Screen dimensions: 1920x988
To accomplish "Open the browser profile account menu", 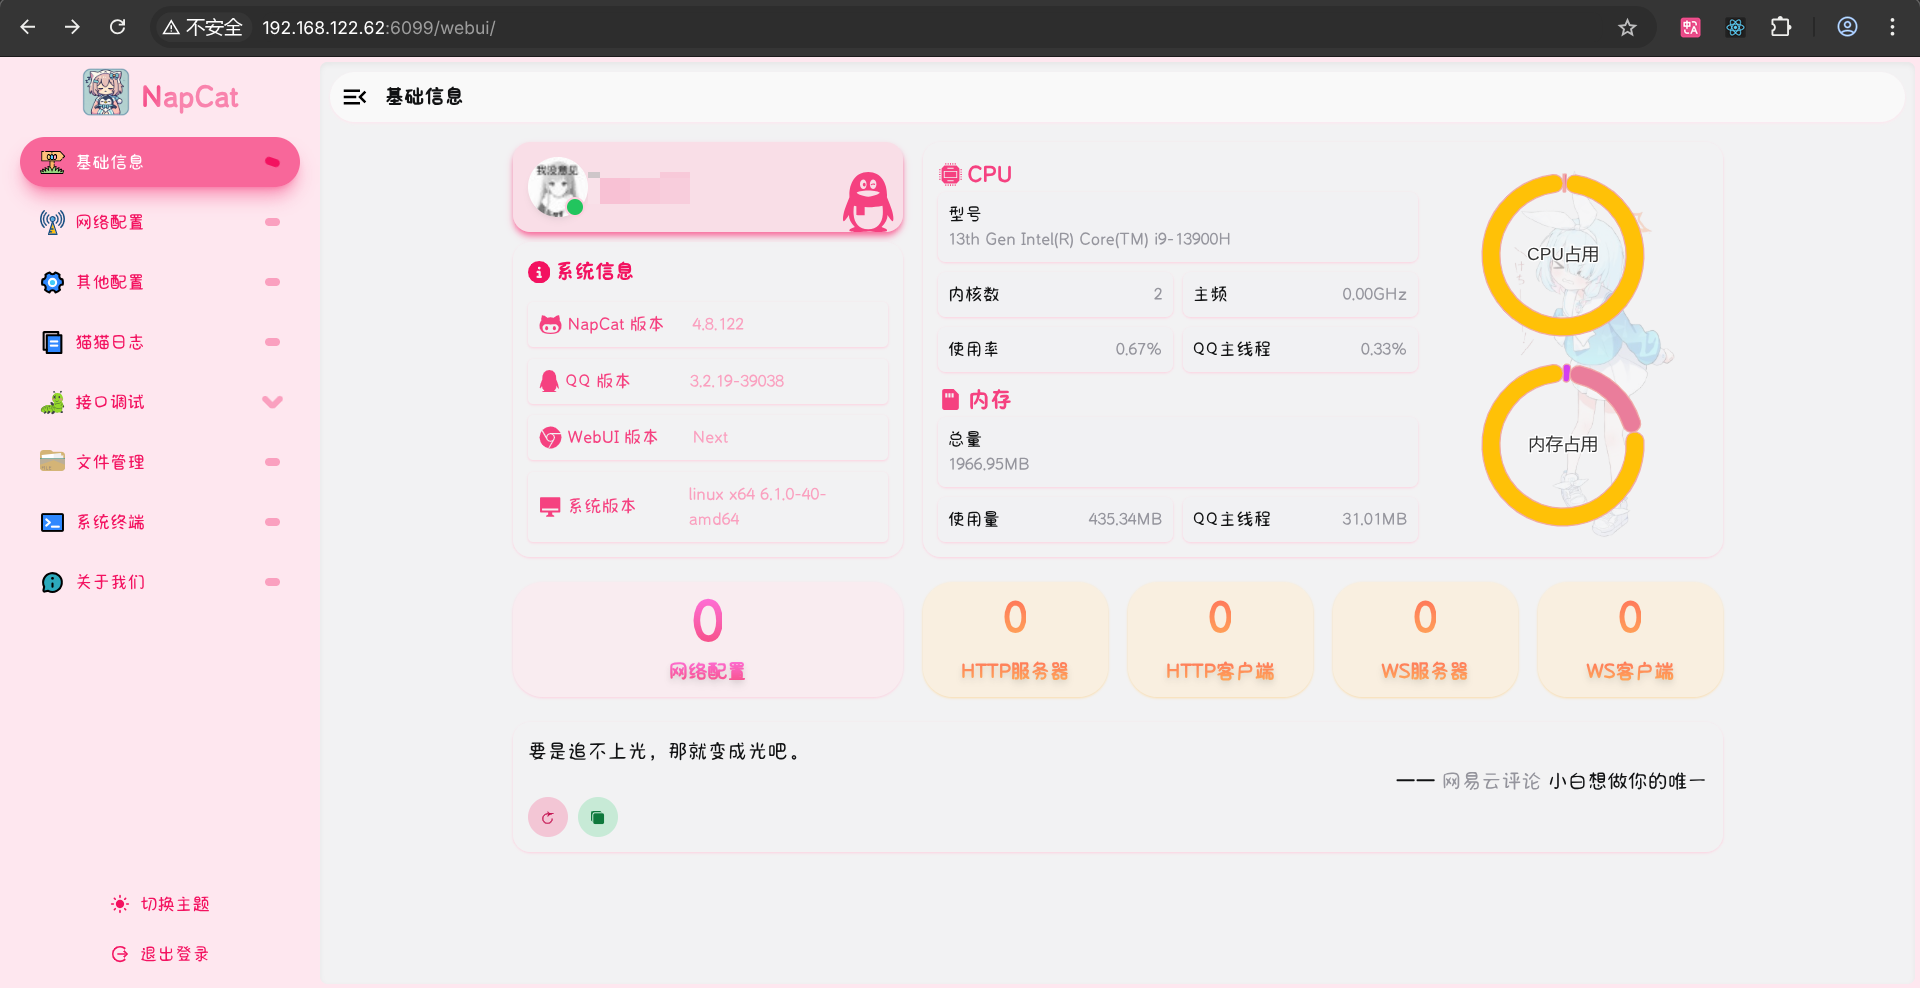I will [x=1847, y=28].
